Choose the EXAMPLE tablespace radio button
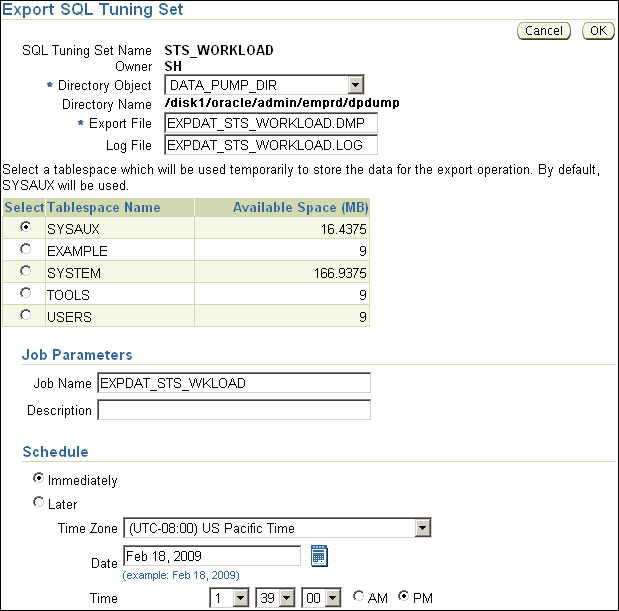Image resolution: width=619 pixels, height=611 pixels. pos(25,250)
